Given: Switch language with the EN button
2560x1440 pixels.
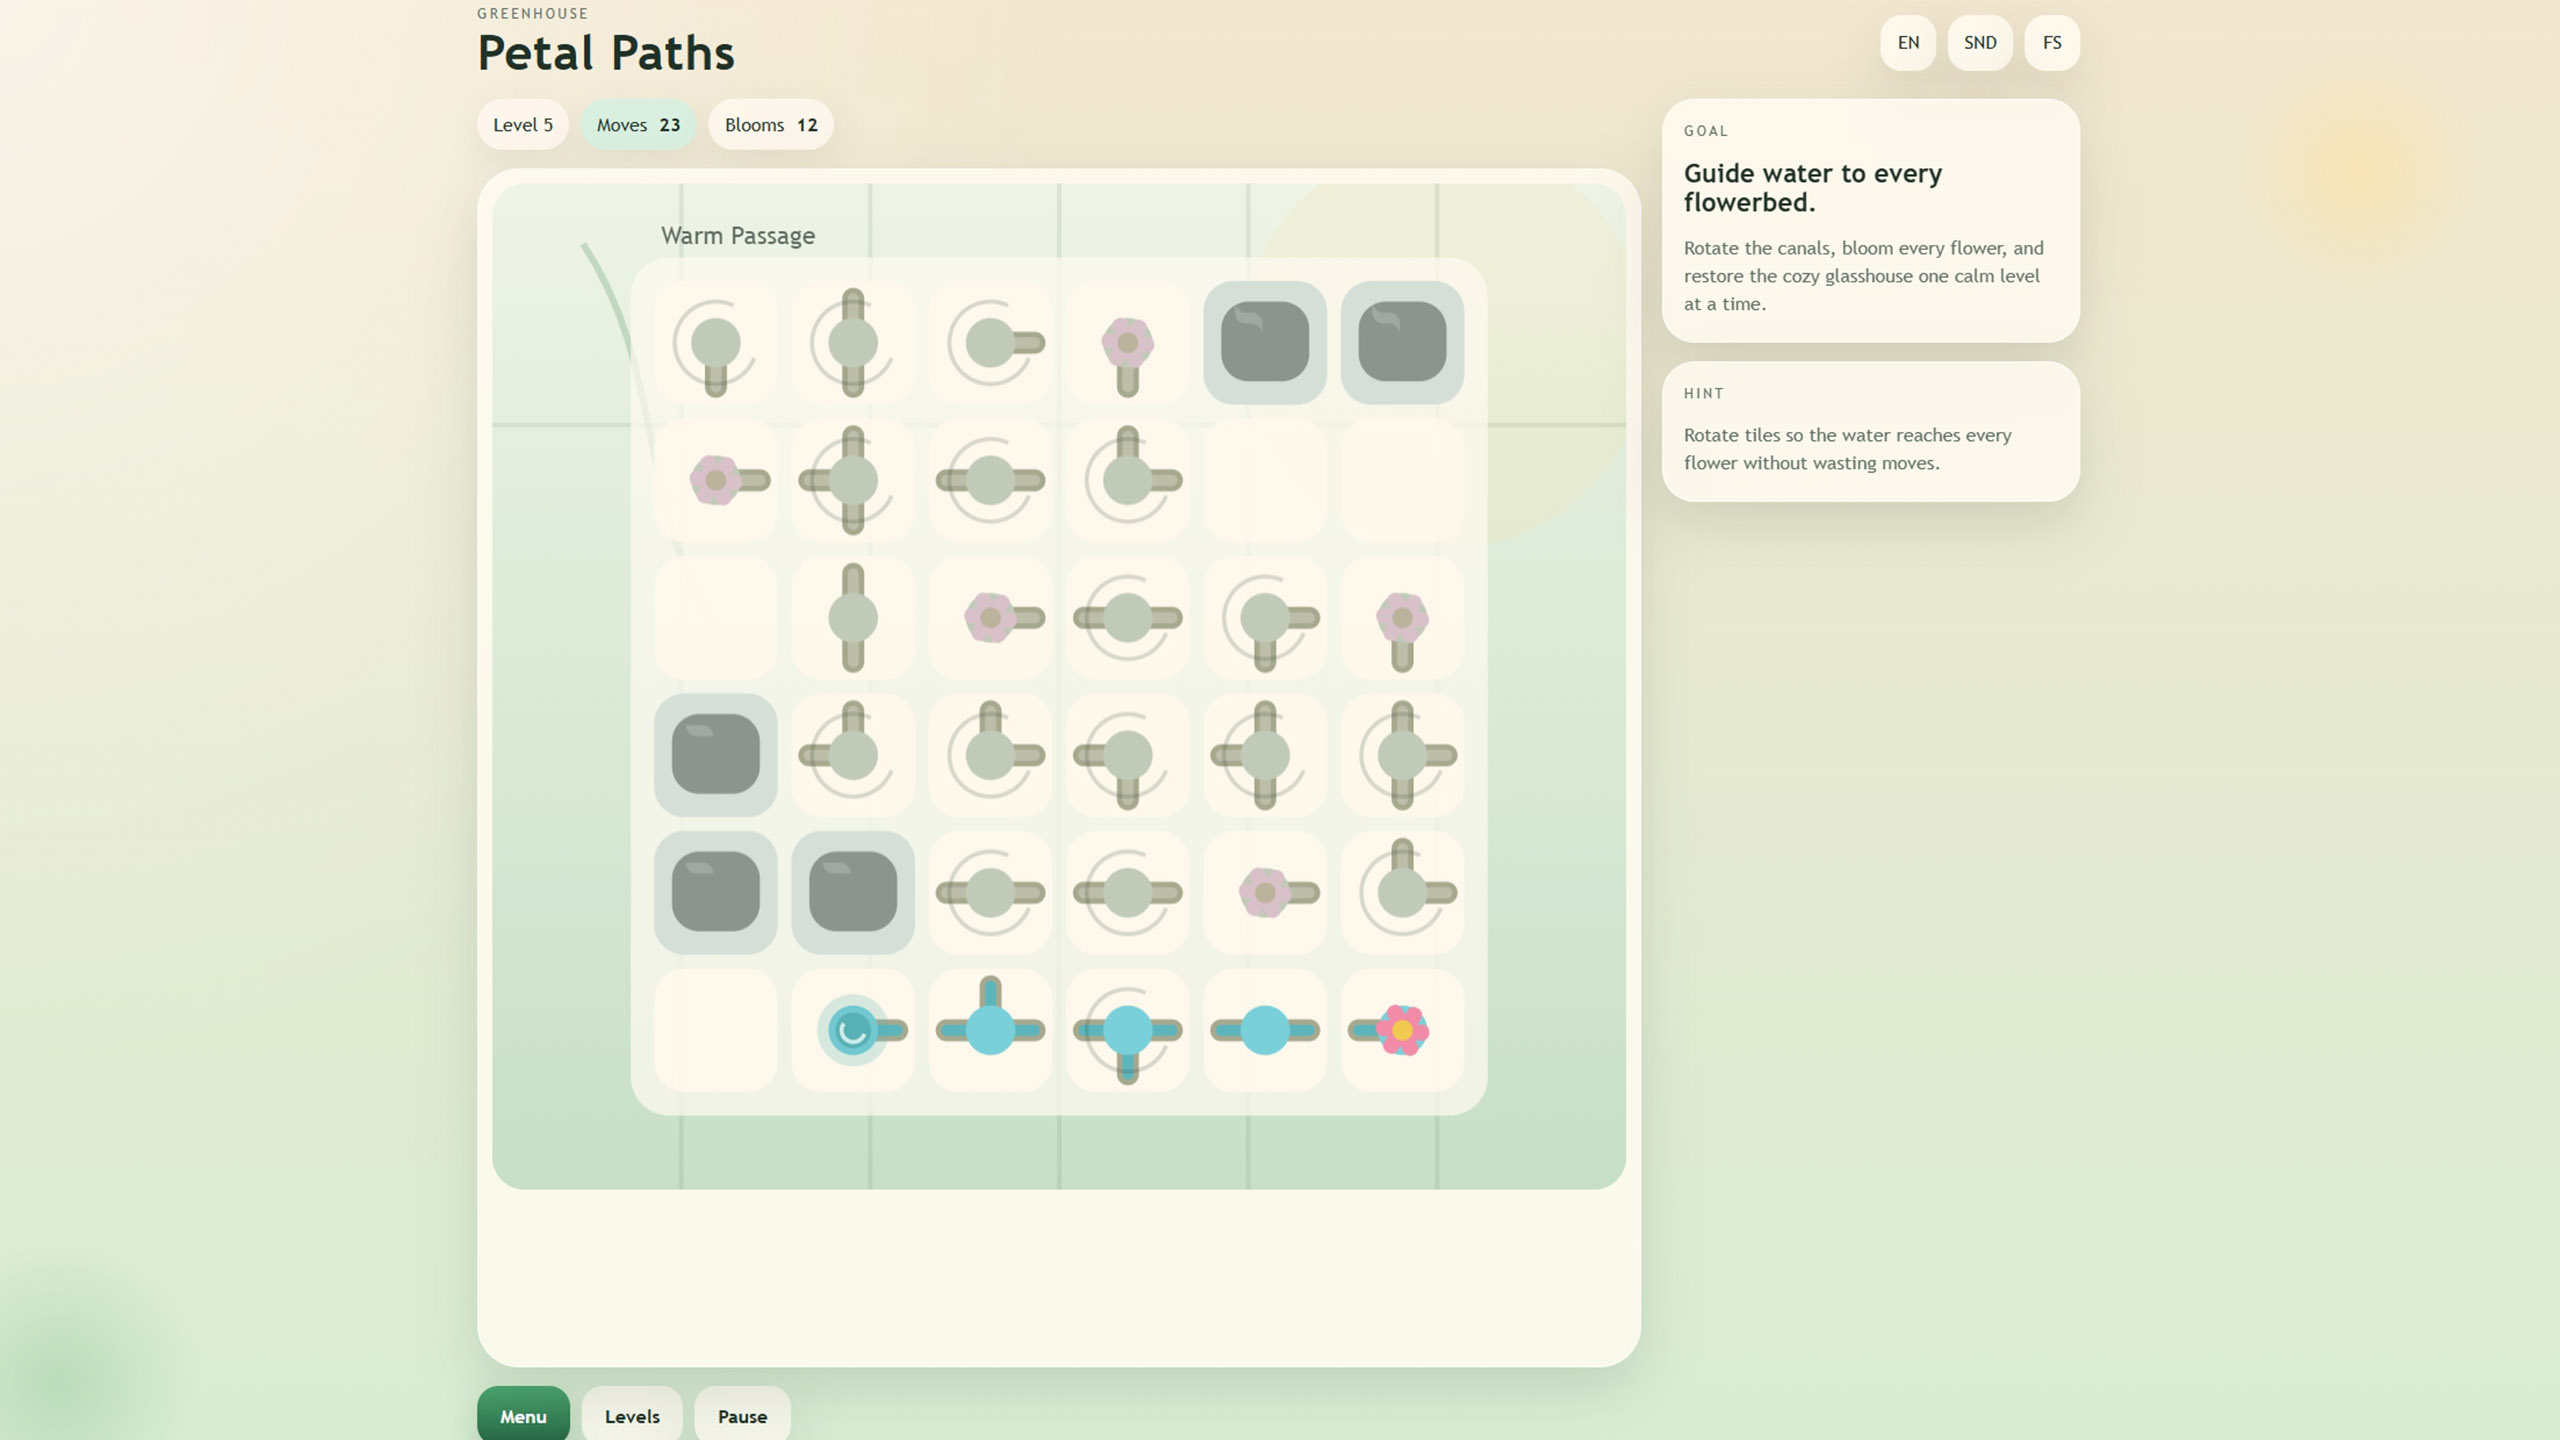Looking at the screenshot, I should click(x=1908, y=43).
